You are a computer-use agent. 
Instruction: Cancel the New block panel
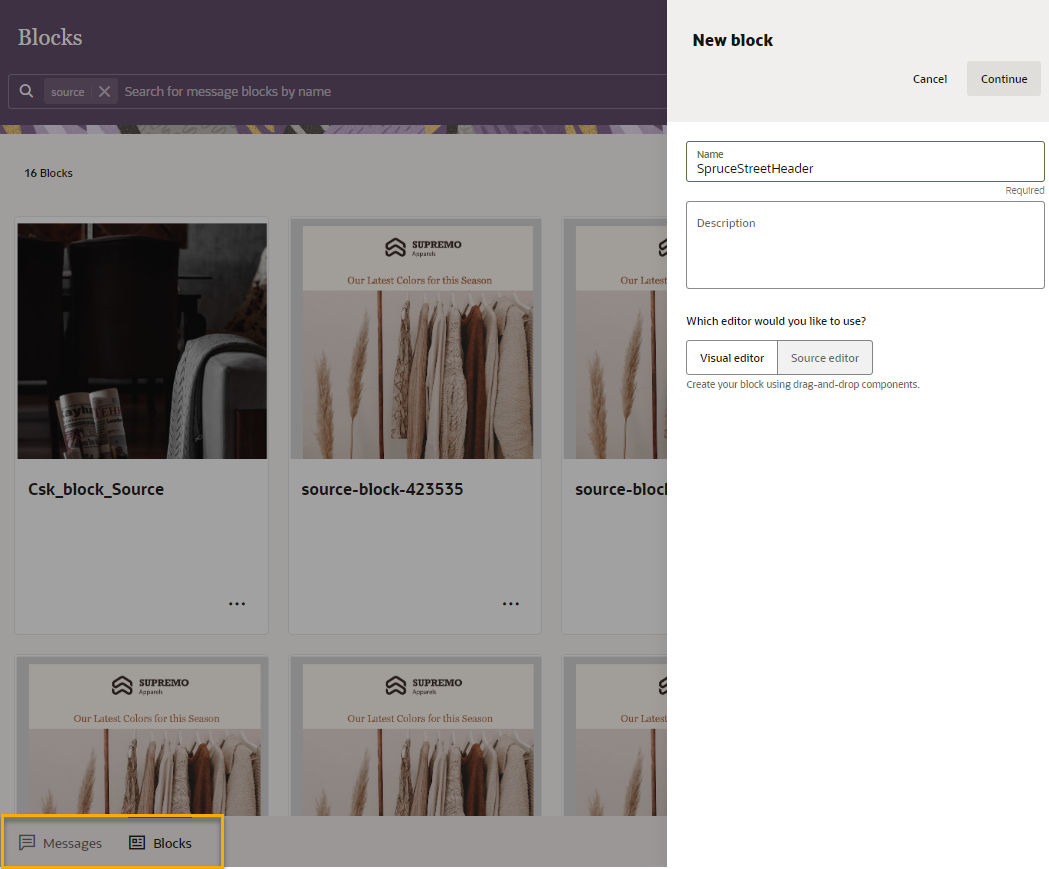click(930, 79)
